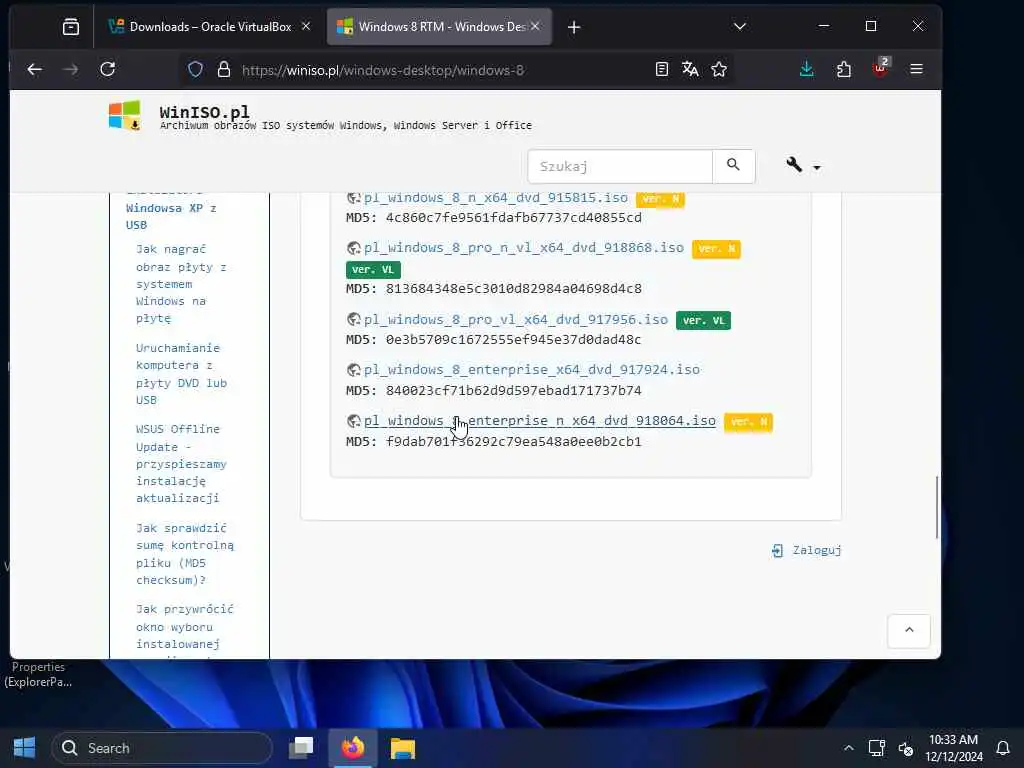The image size is (1024, 768).
Task: Go forward with the forward arrow
Action: 71,69
